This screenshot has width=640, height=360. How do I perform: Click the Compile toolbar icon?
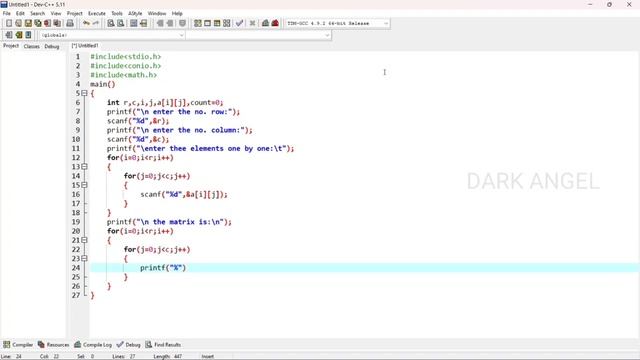[198, 23]
